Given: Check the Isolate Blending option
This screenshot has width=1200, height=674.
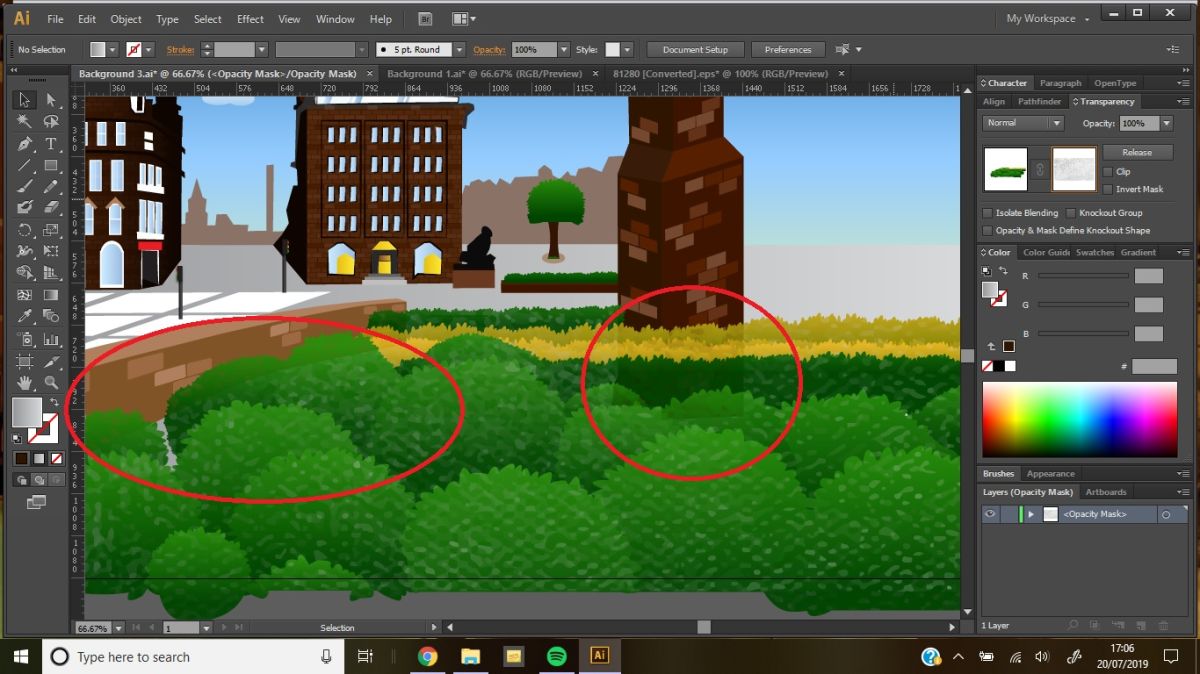Looking at the screenshot, I should (x=988, y=213).
